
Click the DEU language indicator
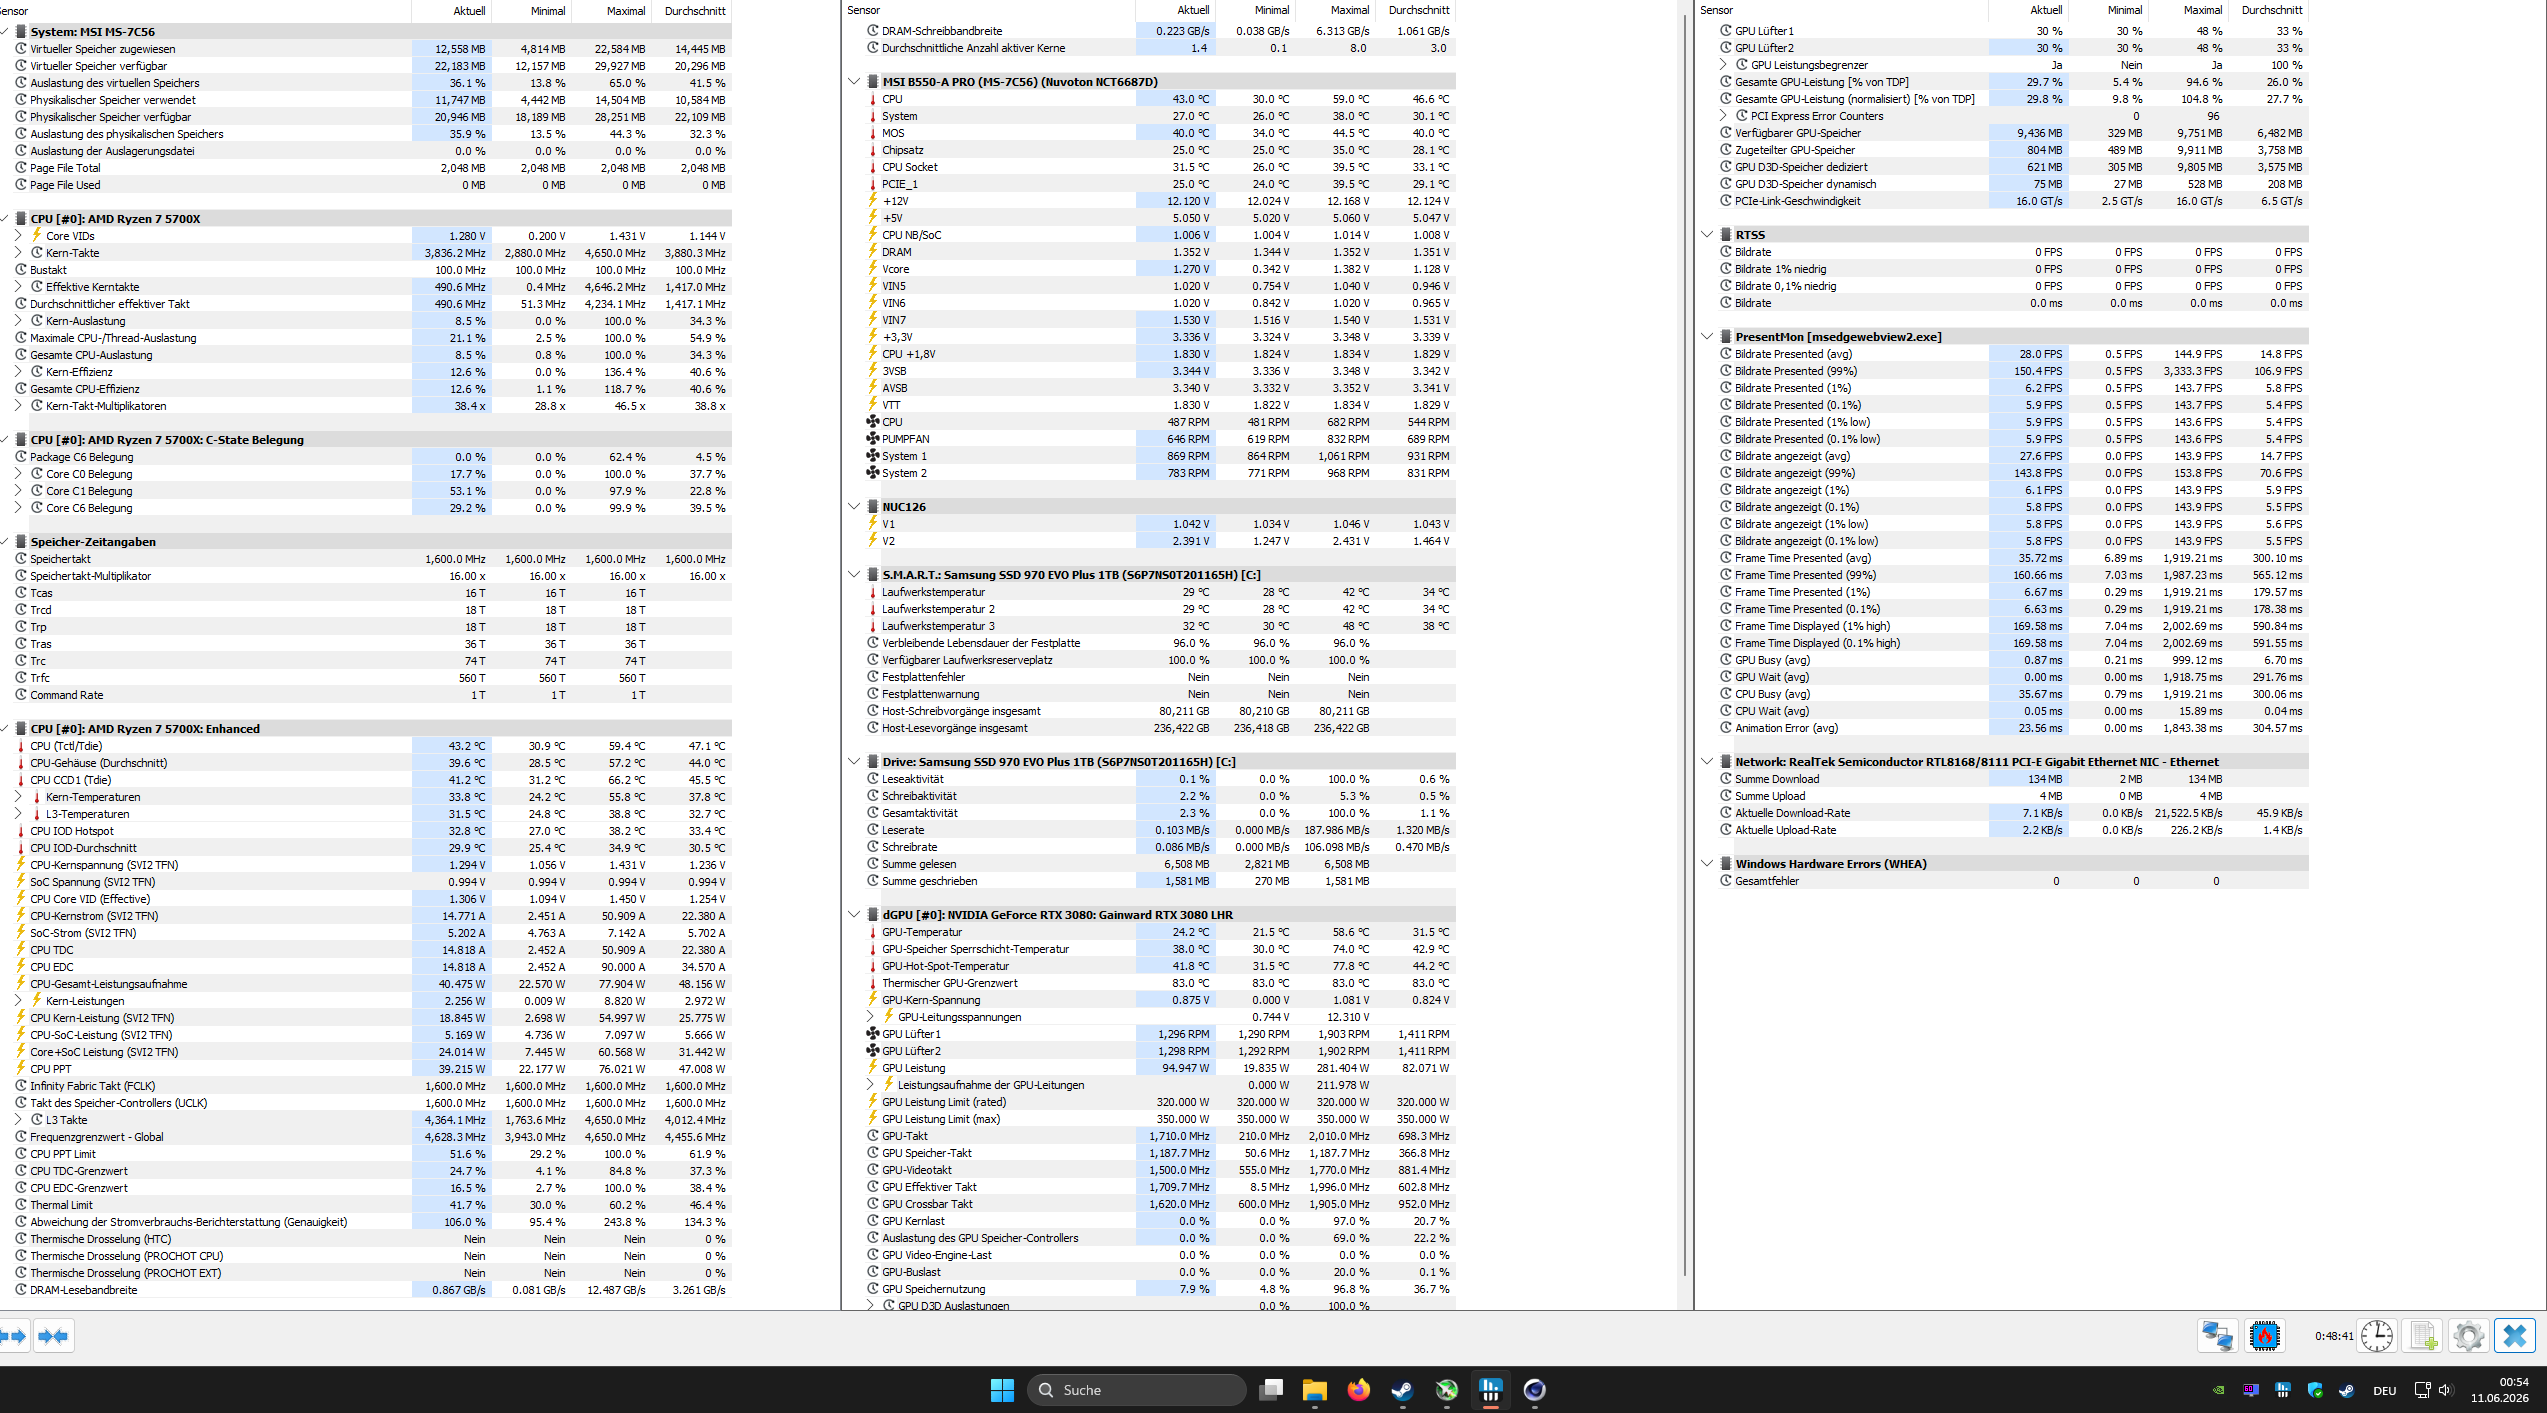(2385, 1390)
